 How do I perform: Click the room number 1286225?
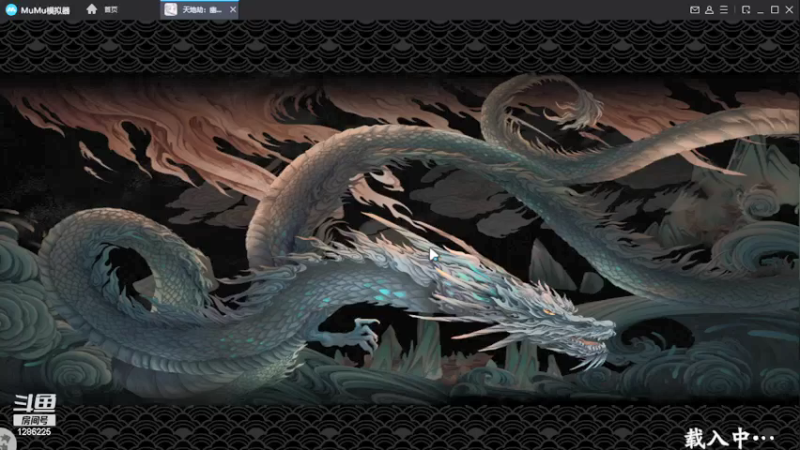pyautogui.click(x=34, y=432)
